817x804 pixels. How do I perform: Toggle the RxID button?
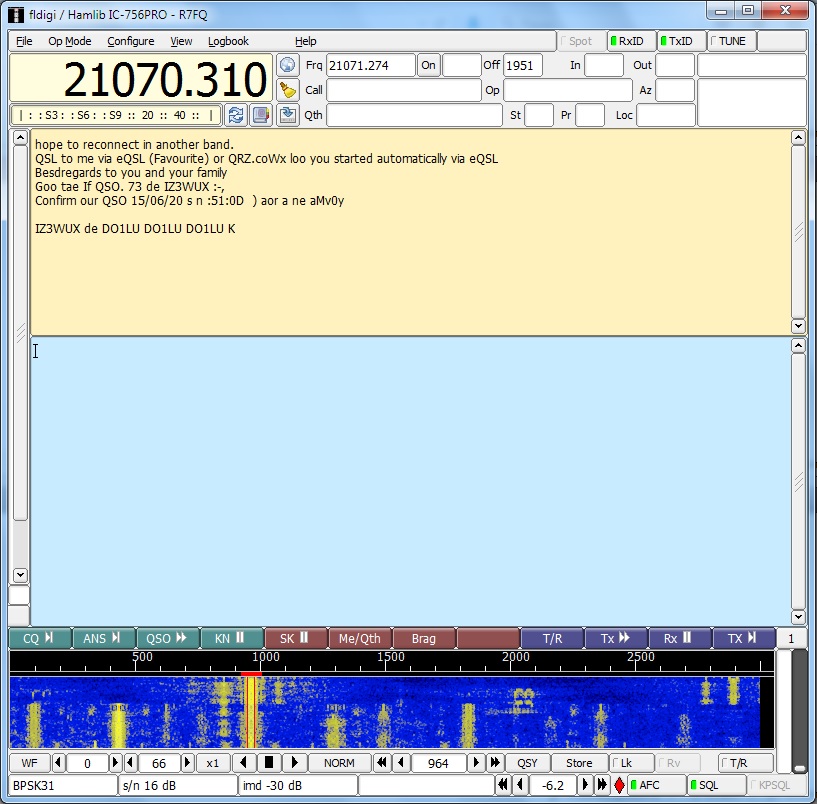(x=632, y=41)
